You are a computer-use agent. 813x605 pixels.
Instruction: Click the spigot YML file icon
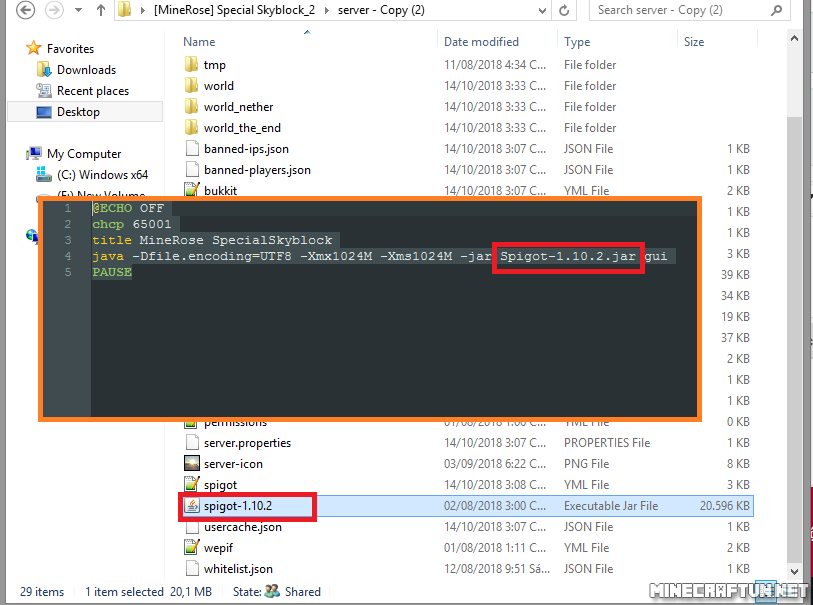coord(192,484)
